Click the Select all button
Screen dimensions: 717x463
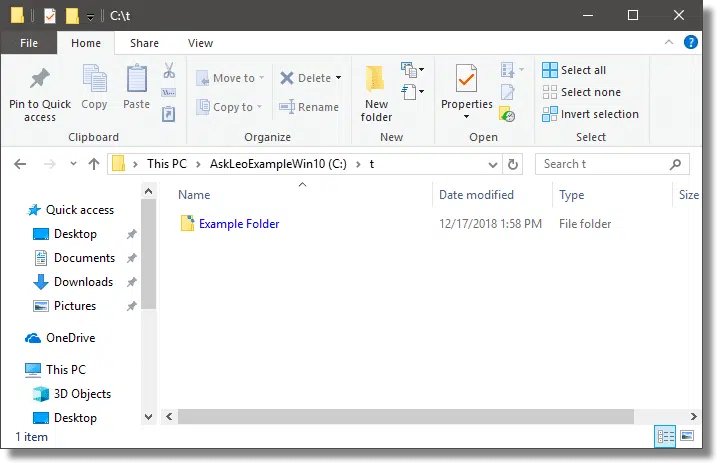click(574, 70)
